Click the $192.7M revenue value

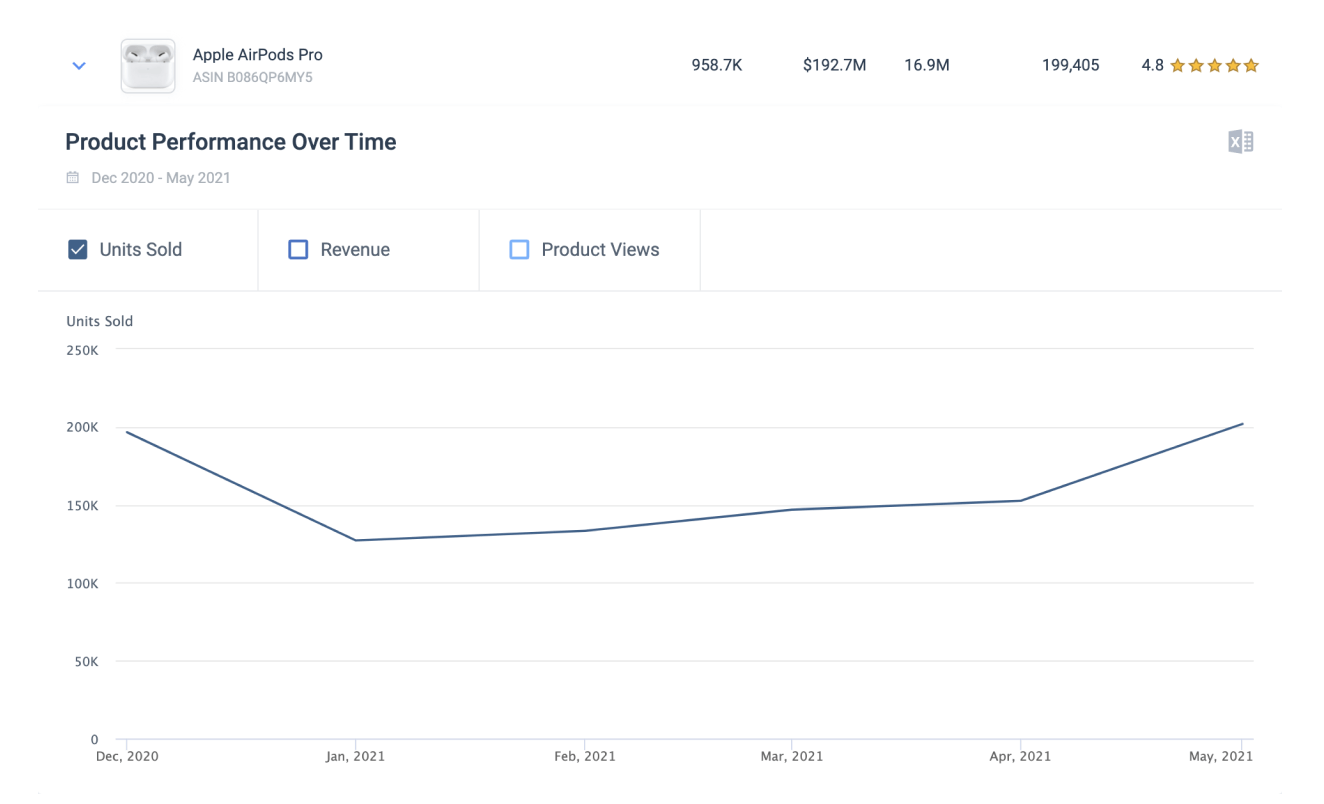(x=834, y=66)
